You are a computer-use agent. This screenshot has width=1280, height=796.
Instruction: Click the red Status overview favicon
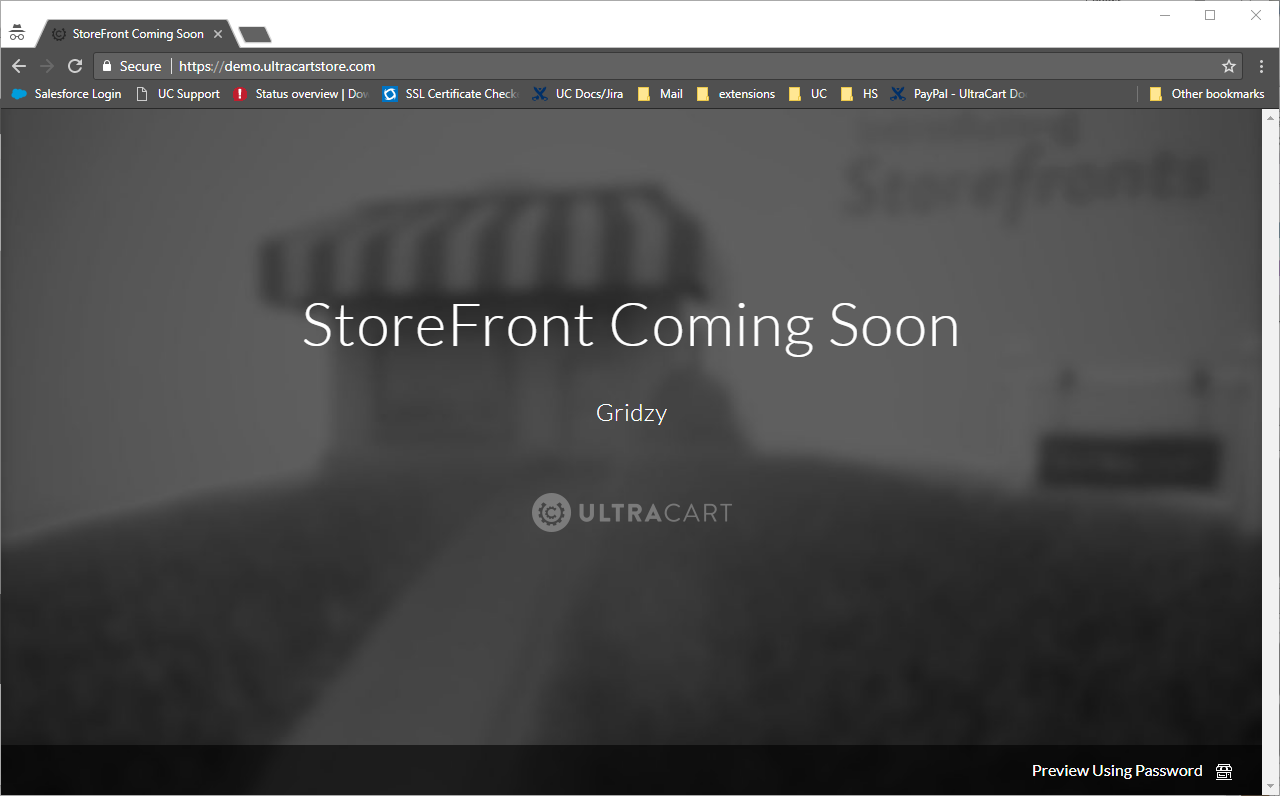tap(240, 94)
